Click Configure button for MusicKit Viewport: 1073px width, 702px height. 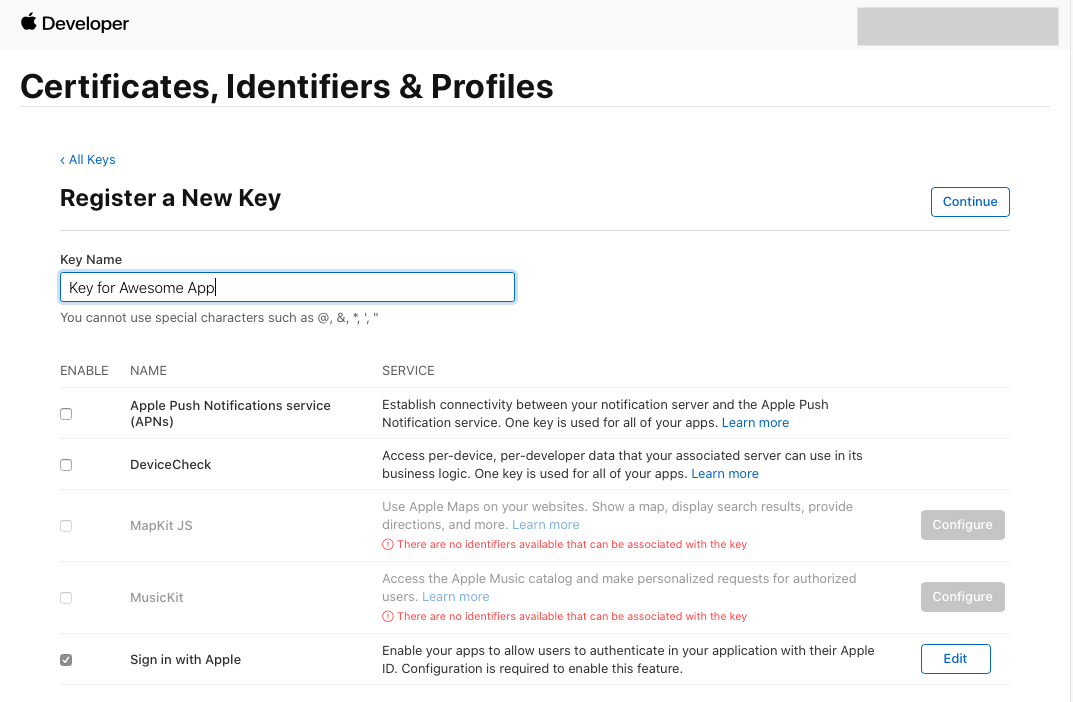(962, 597)
